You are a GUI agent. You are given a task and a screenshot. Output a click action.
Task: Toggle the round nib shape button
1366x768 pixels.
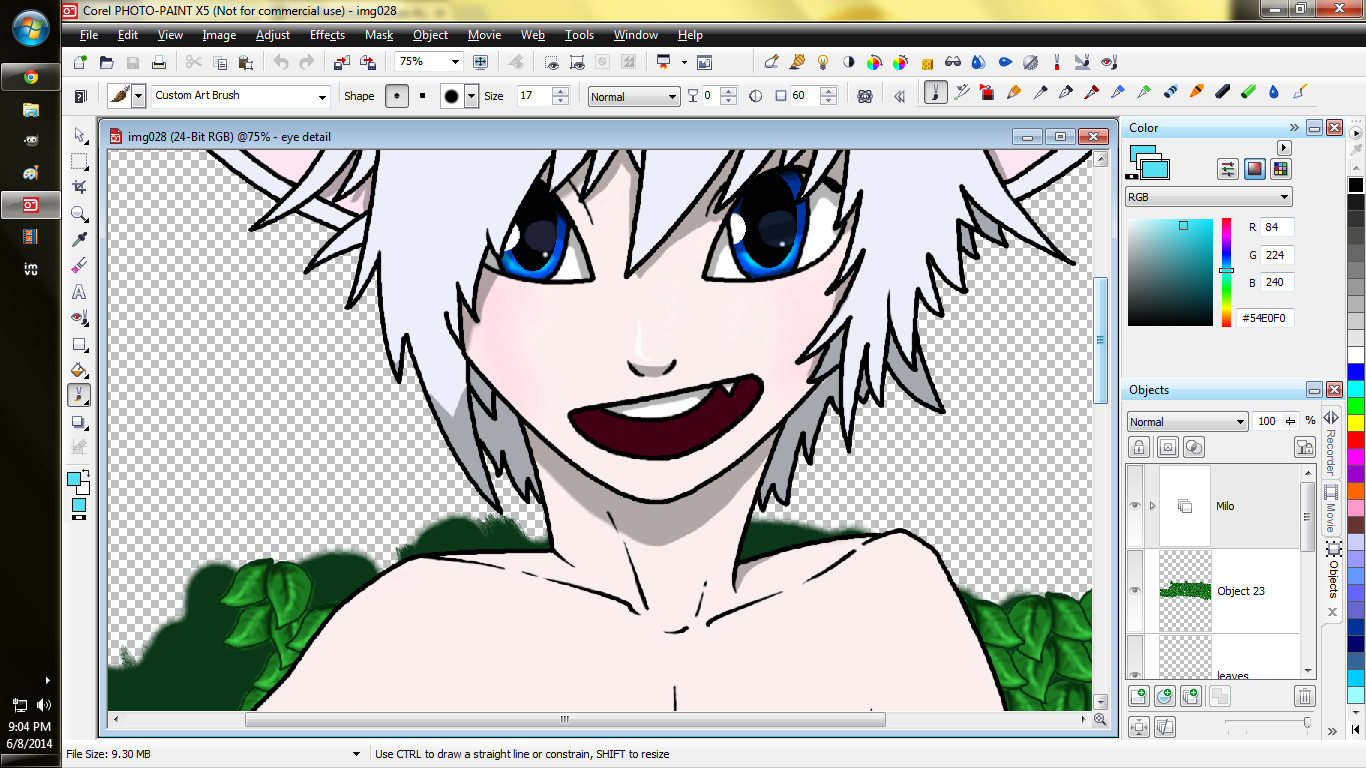tap(397, 96)
